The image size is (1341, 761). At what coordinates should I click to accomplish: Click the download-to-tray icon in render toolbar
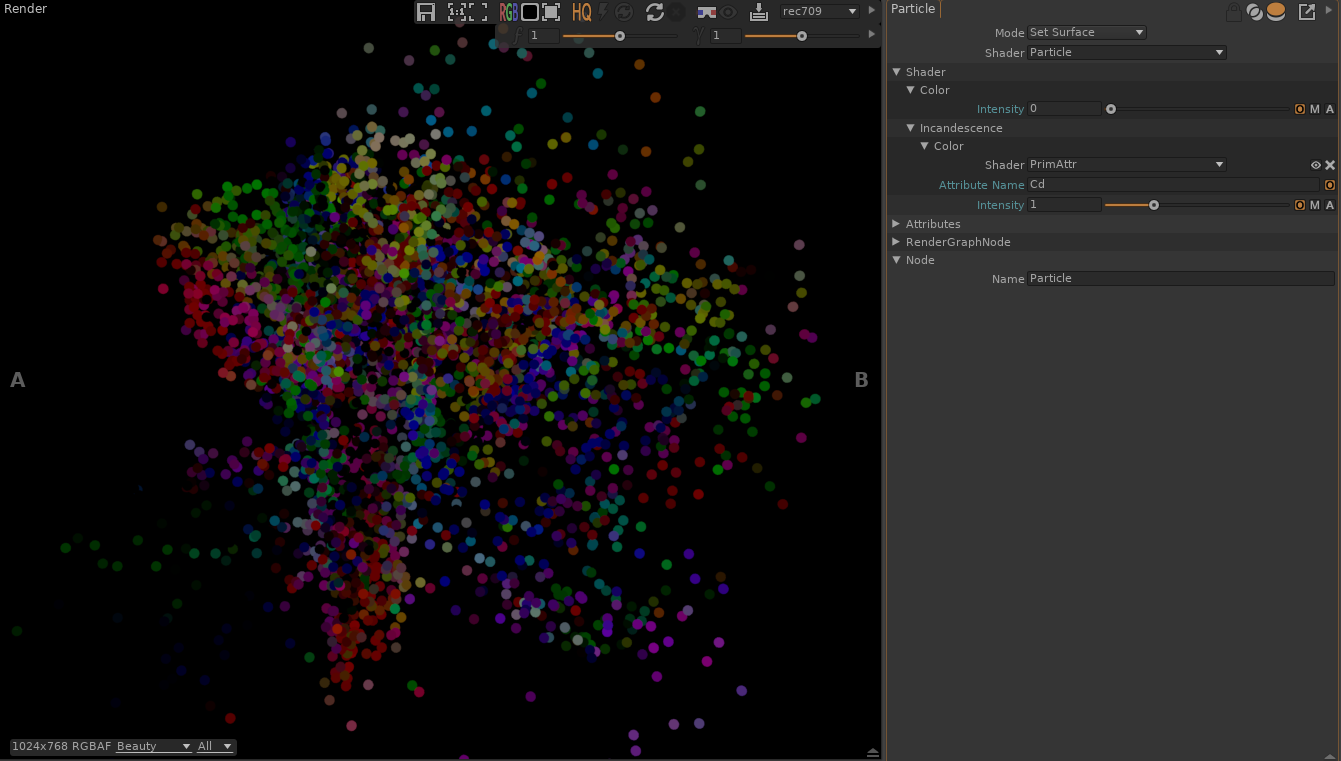tap(759, 12)
